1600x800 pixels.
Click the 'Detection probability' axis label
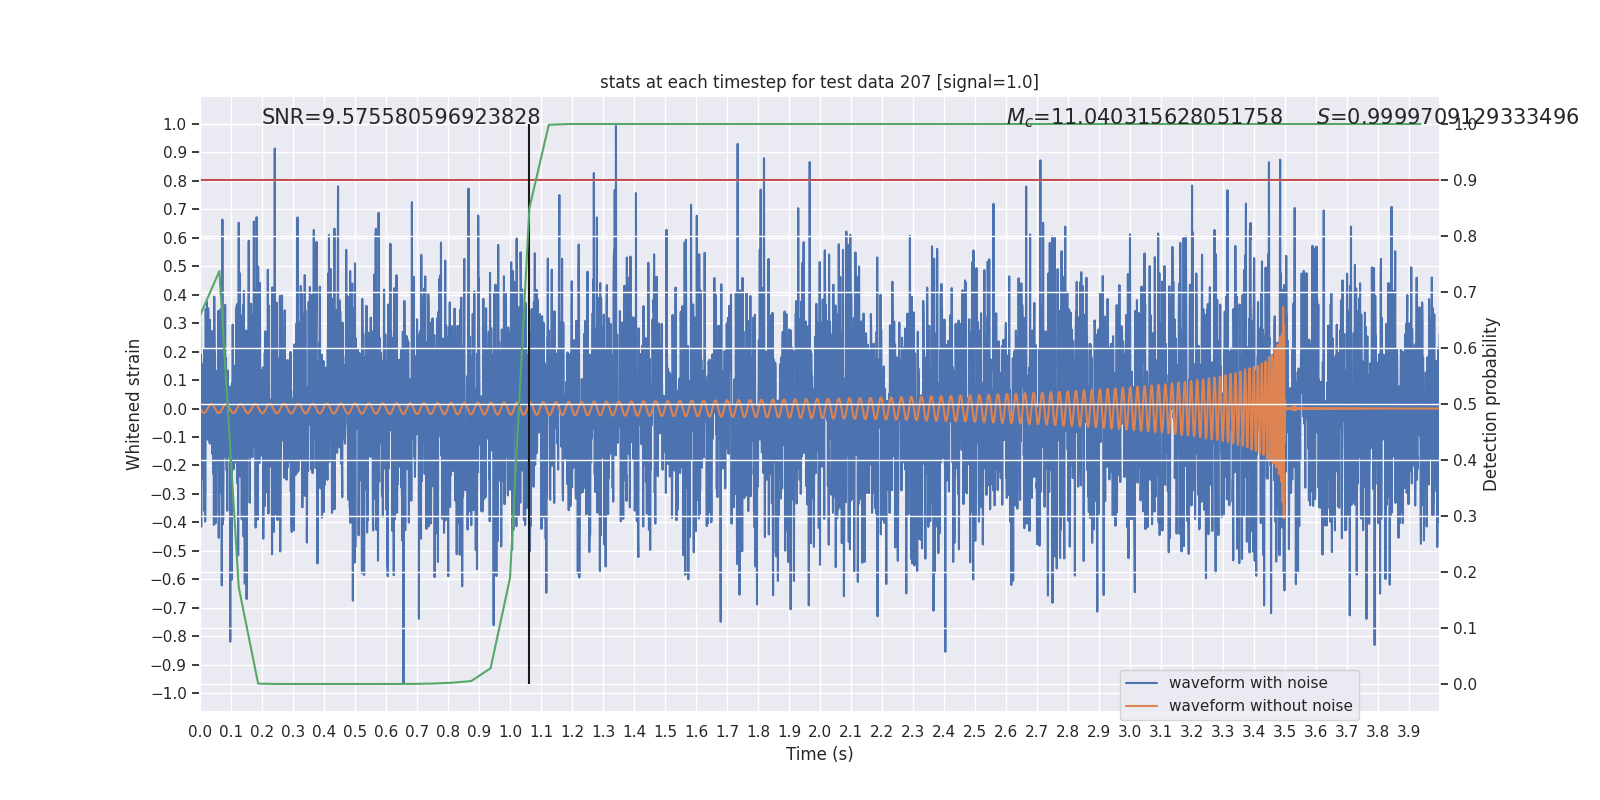point(1491,404)
